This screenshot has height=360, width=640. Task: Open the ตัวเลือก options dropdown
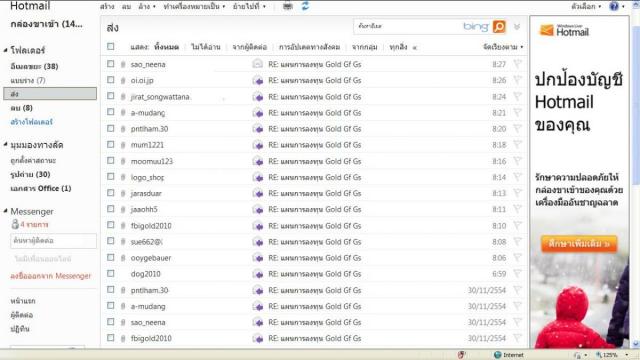586,7
